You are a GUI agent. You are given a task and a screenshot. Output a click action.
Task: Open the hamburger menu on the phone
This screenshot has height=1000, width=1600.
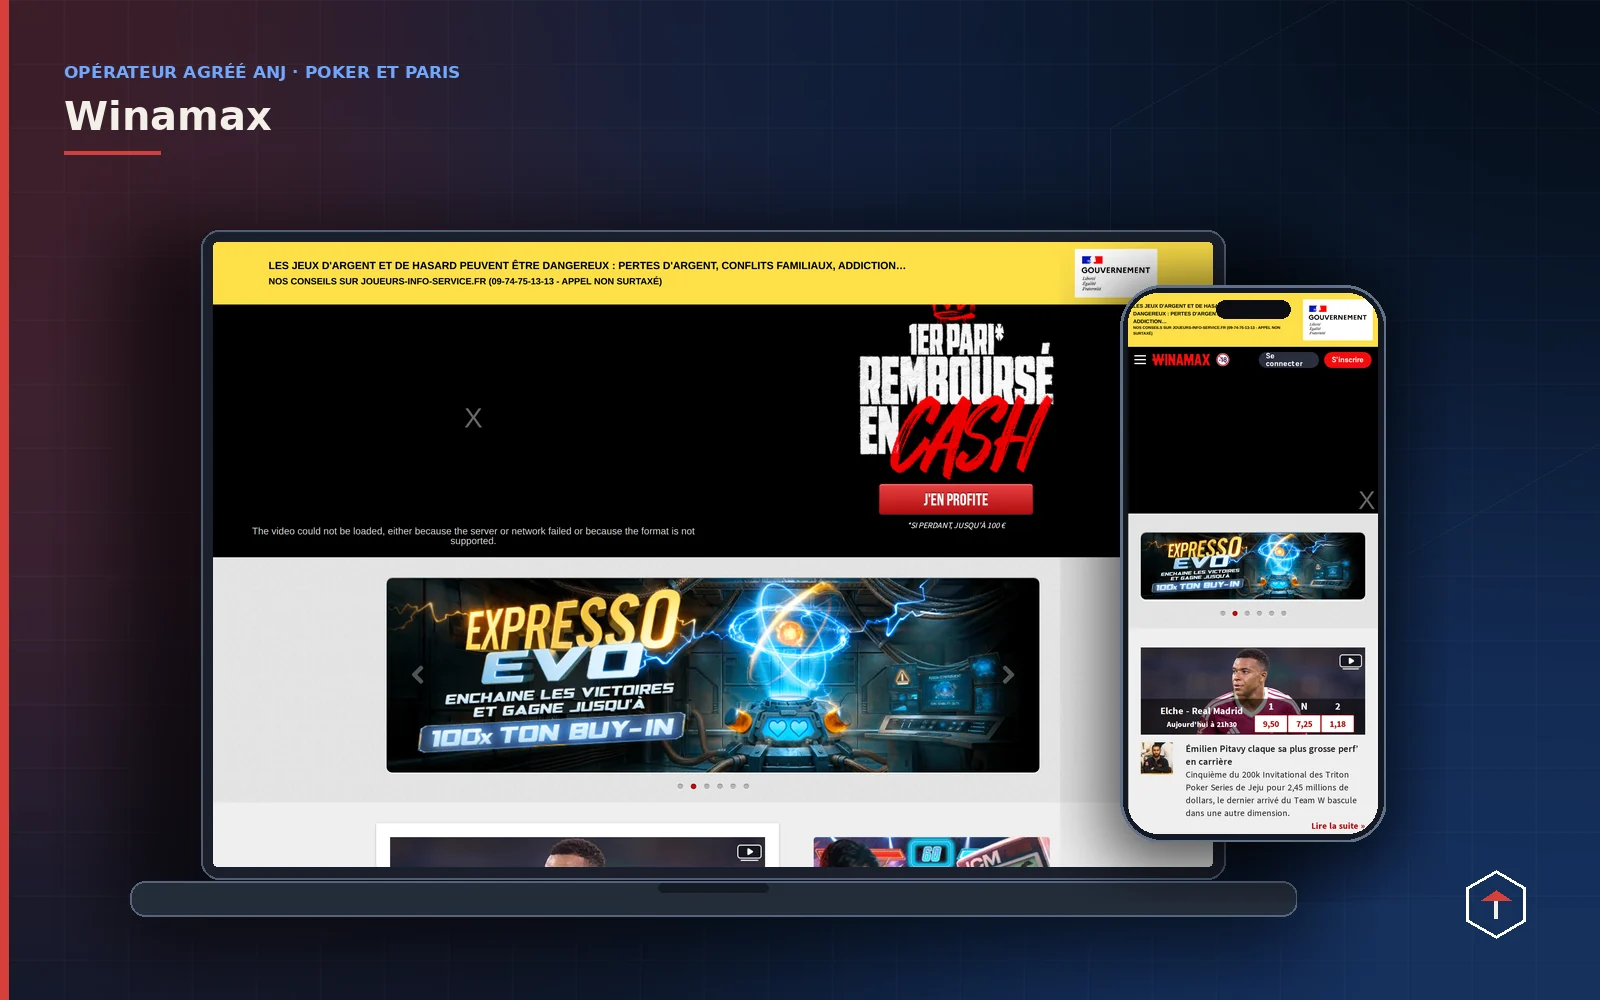click(1140, 360)
